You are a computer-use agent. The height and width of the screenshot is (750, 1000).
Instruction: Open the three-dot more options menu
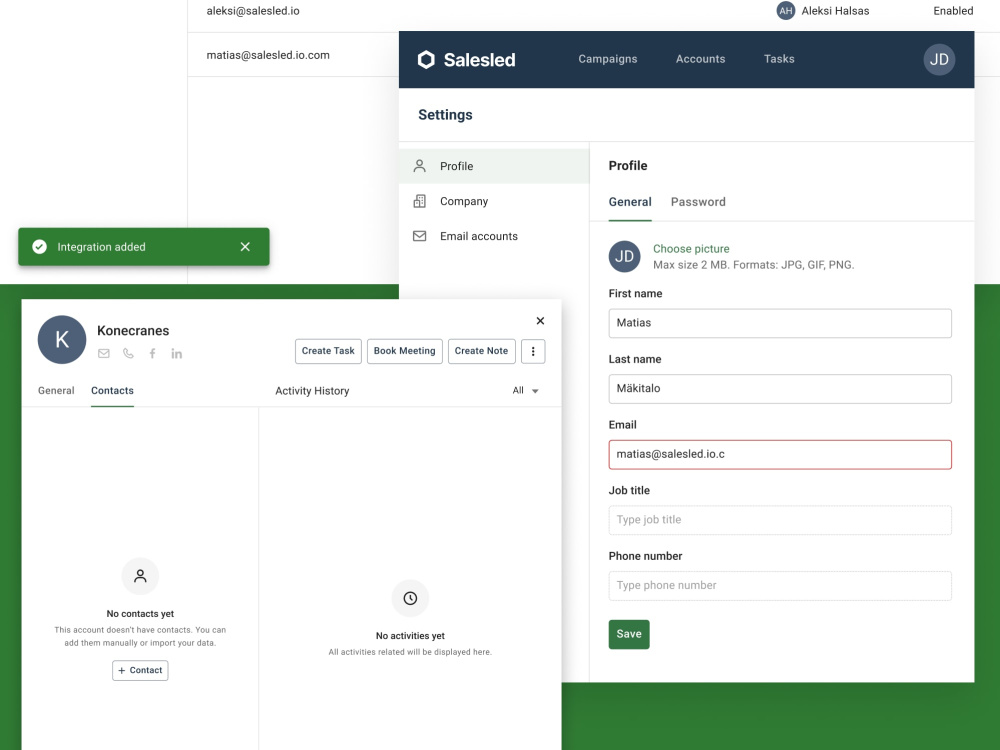point(533,351)
